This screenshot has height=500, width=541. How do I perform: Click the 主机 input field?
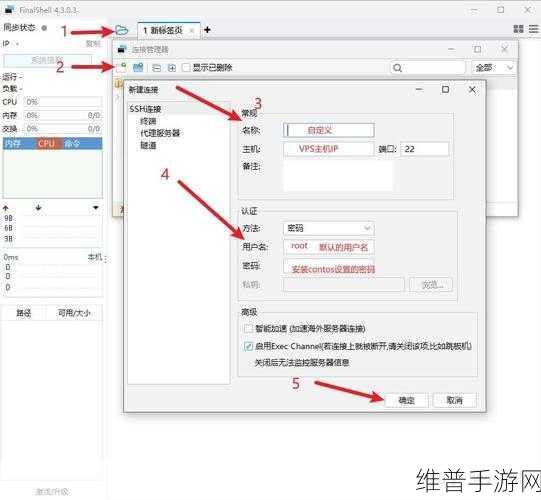329,149
